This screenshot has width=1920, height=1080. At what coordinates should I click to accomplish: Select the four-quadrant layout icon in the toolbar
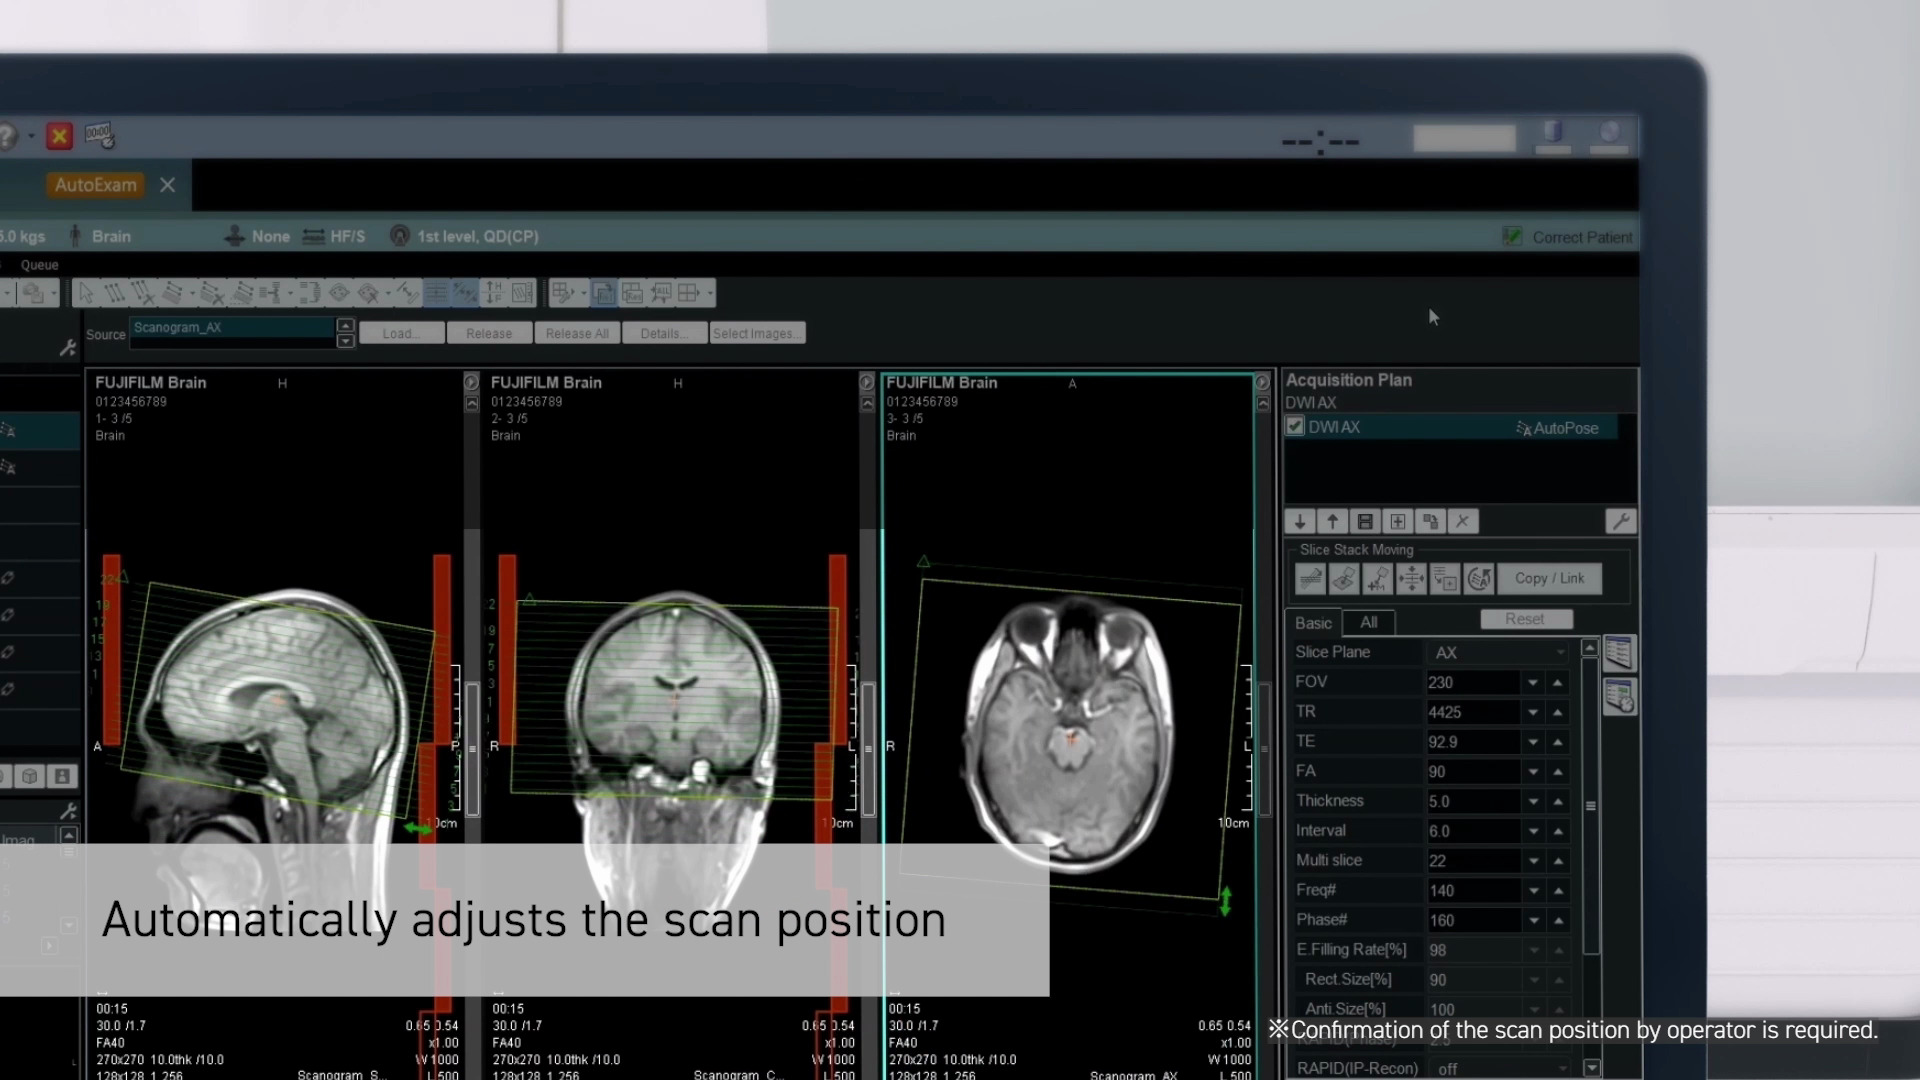coord(688,293)
